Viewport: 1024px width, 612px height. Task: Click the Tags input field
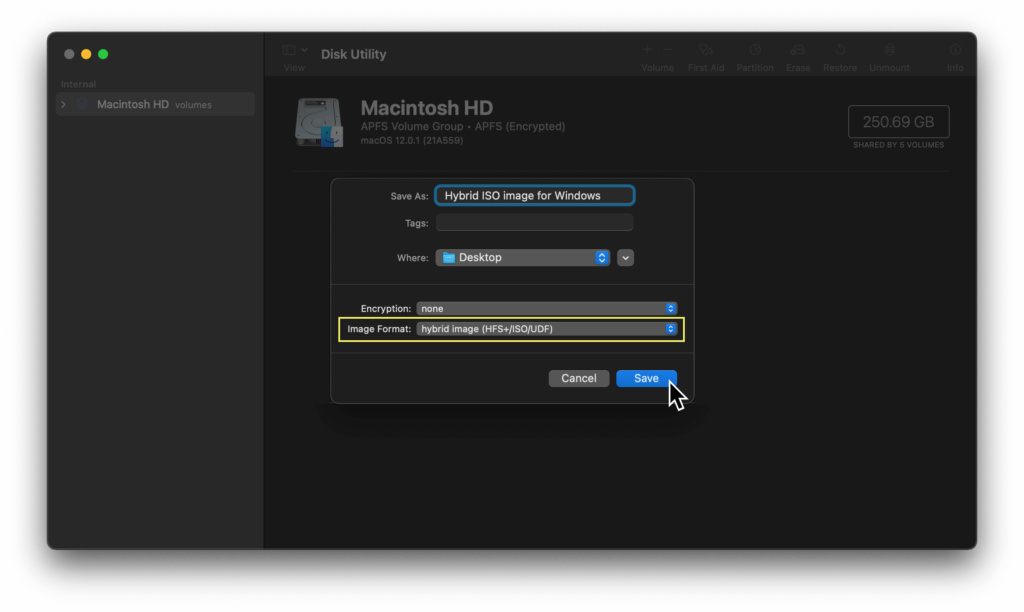pos(535,223)
